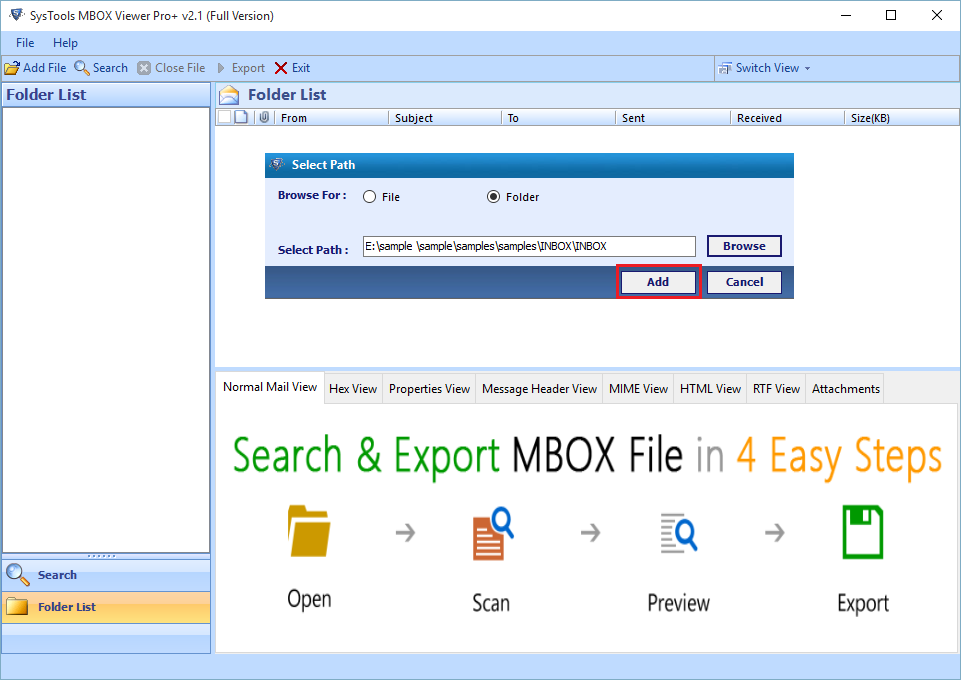Click the Add button in dialog

tap(658, 282)
